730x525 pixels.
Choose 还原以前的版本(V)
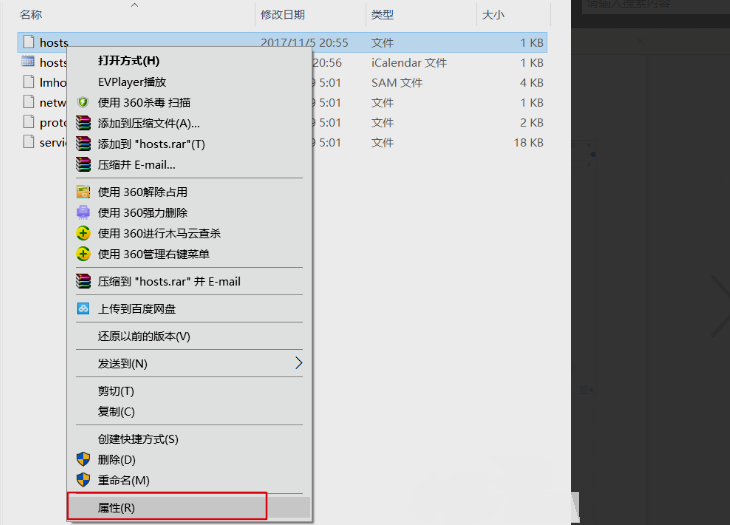(189, 336)
